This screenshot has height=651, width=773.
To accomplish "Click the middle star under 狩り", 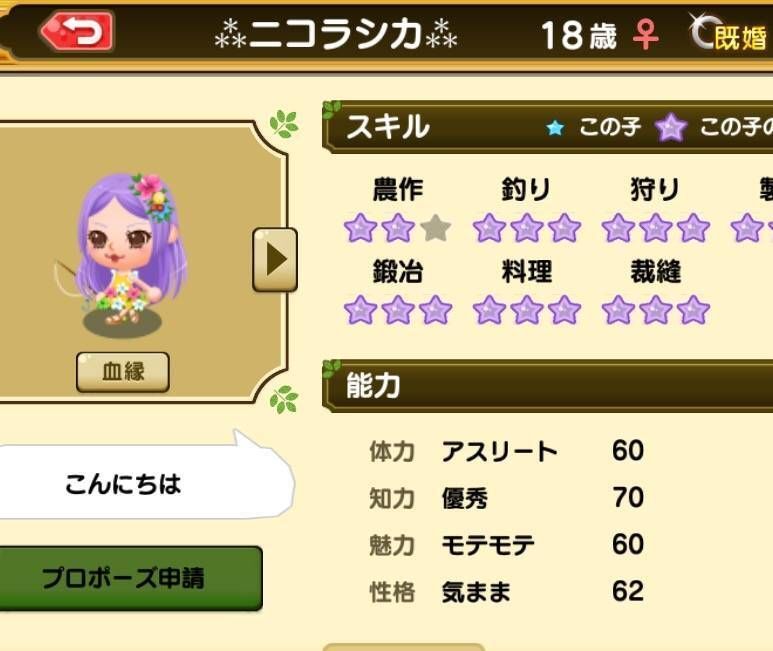I will click(656, 228).
